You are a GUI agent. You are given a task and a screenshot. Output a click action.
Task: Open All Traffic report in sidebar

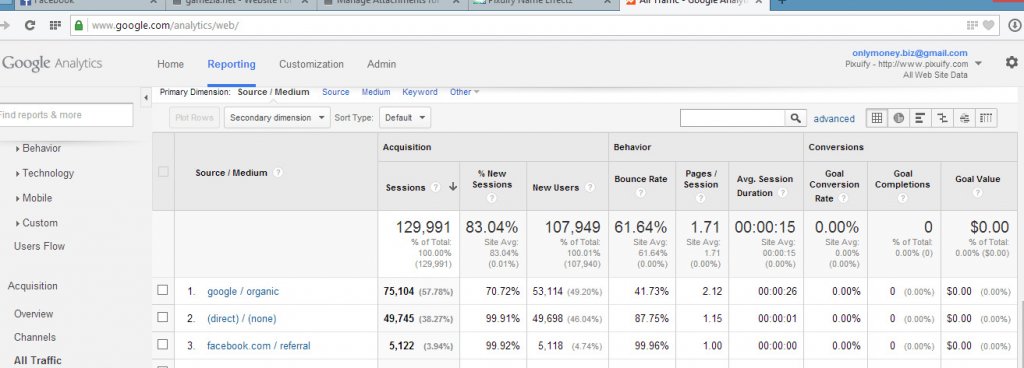[37, 360]
